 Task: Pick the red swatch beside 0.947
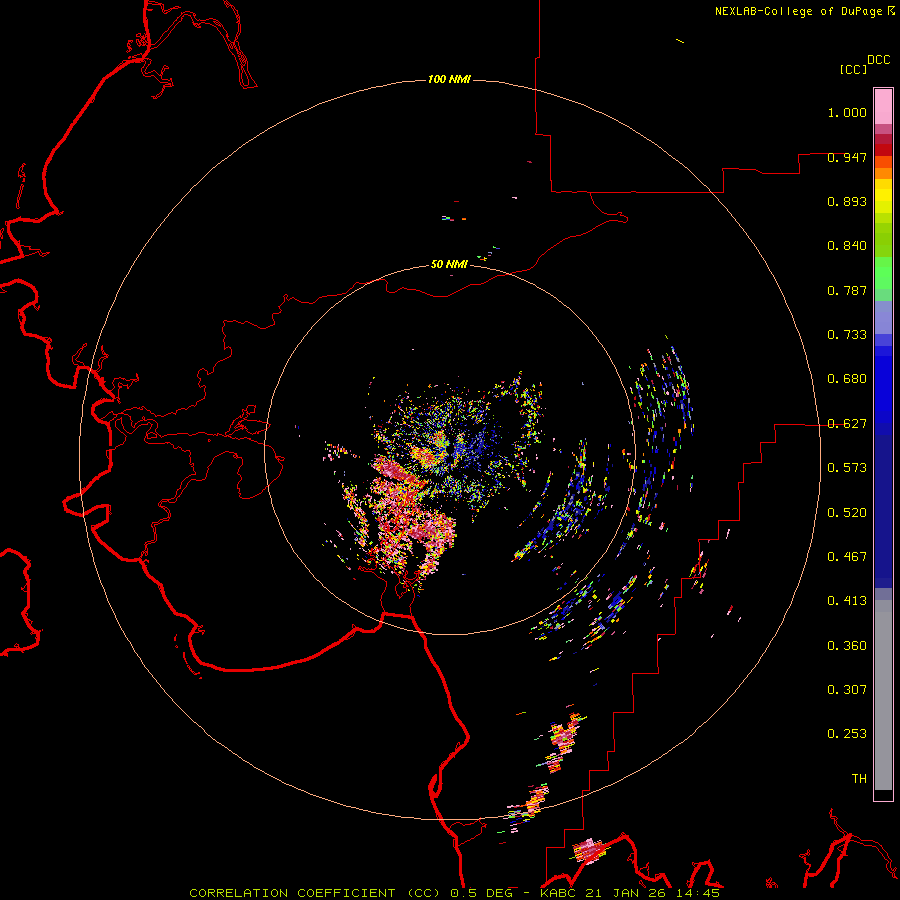(x=883, y=150)
